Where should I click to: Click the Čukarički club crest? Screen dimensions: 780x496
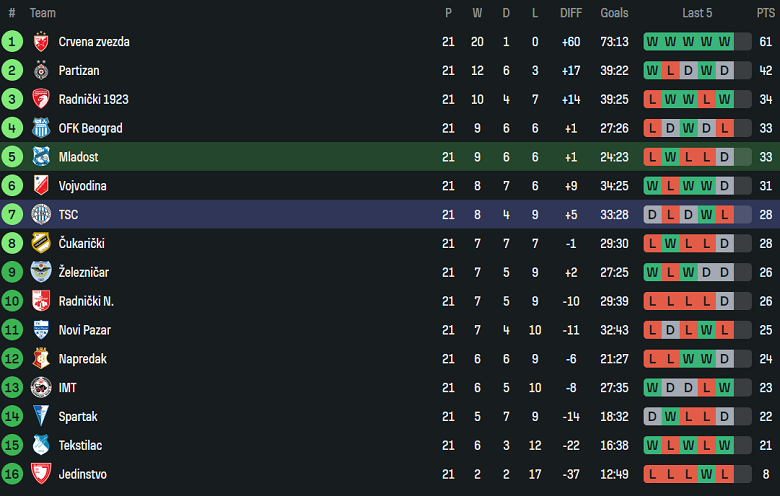[41, 244]
